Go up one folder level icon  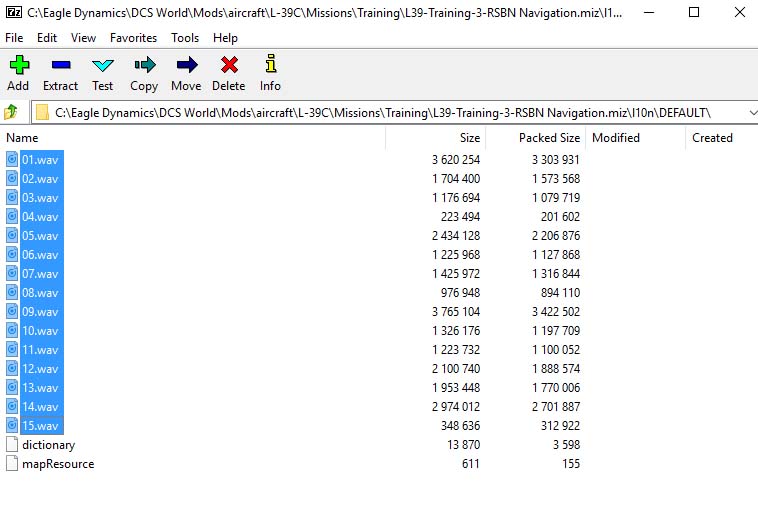point(11,112)
